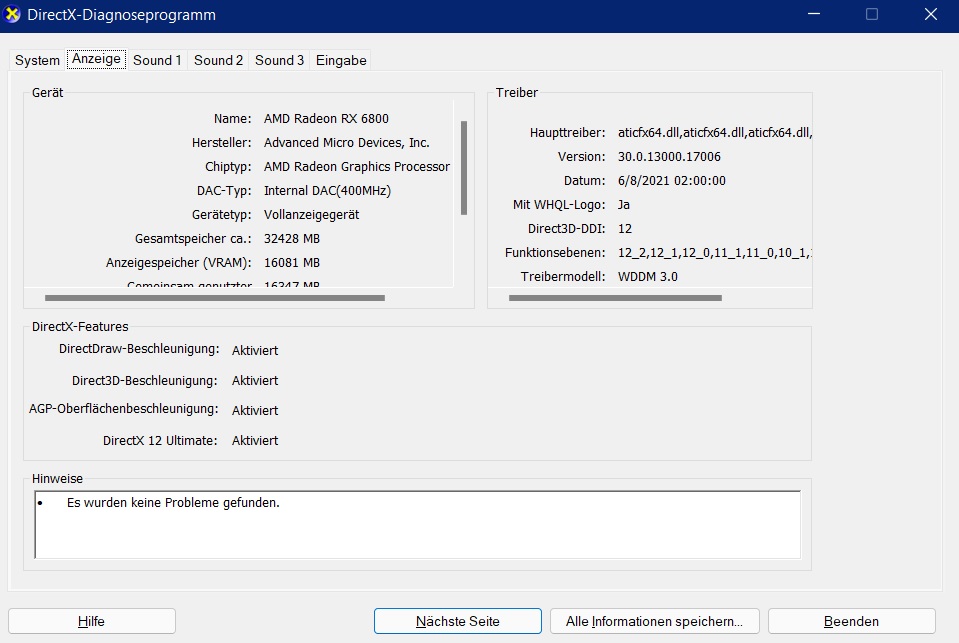This screenshot has width=959, height=643.
Task: Click Aktiviert next to DirectDraw-Beschleunigung
Action: click(255, 351)
